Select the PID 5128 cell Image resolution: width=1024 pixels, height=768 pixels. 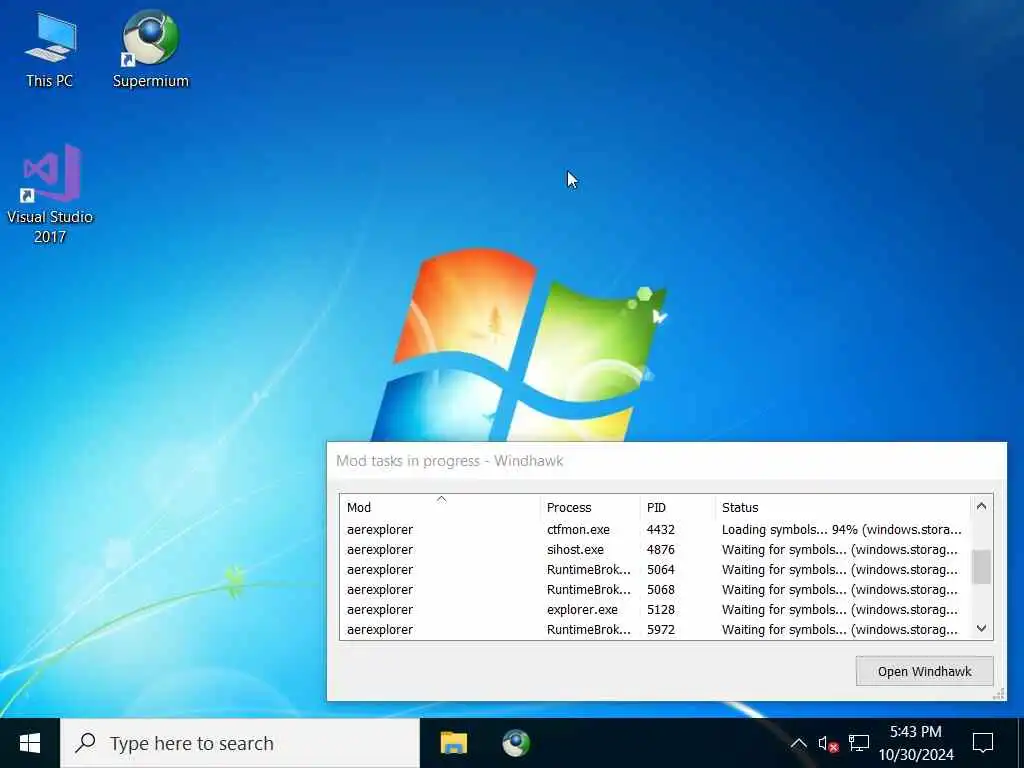pyautogui.click(x=661, y=610)
